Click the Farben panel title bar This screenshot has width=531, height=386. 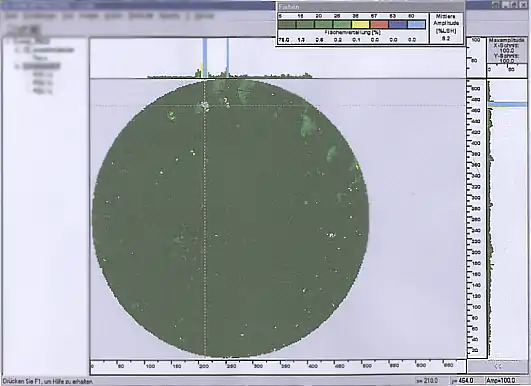(x=370, y=6)
